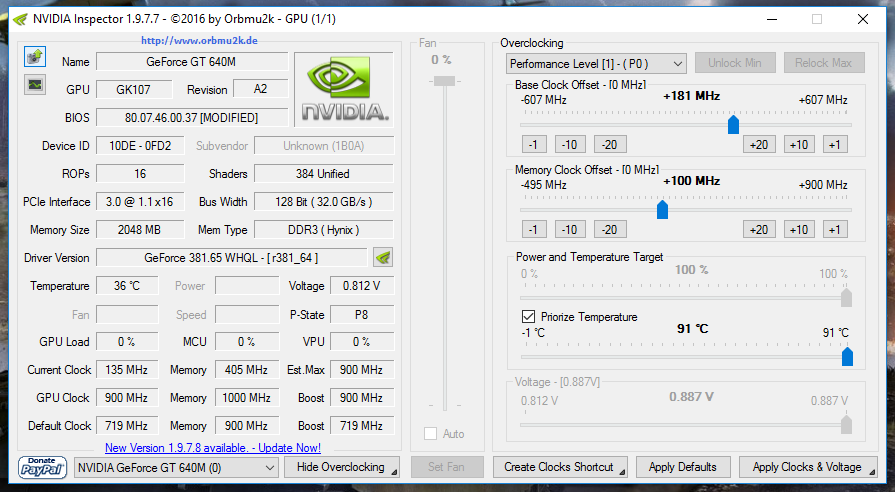Enable the Auto fan checkbox
This screenshot has height=492, width=895.
pos(430,434)
